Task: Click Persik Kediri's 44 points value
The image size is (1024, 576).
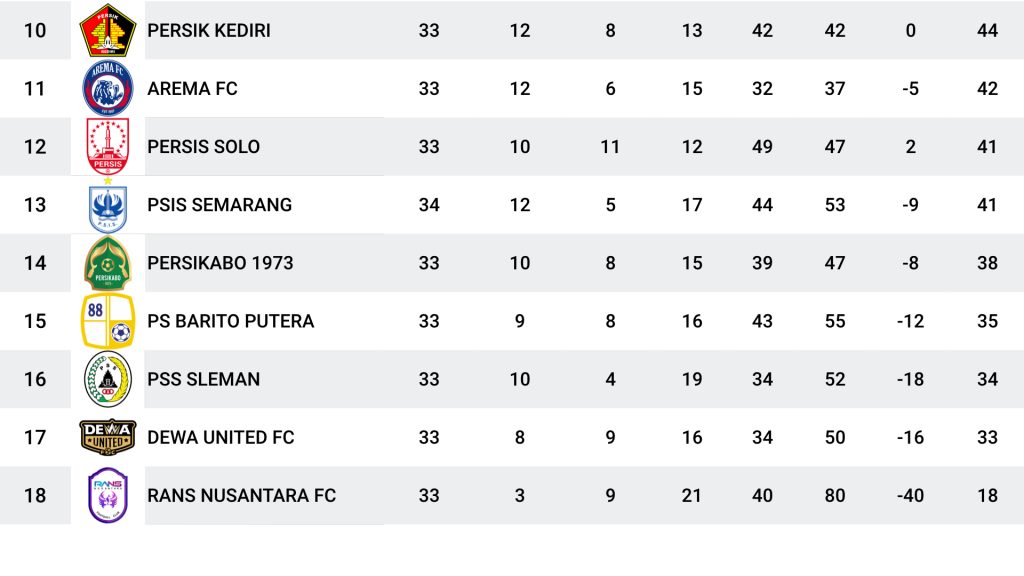Action: [x=987, y=31]
